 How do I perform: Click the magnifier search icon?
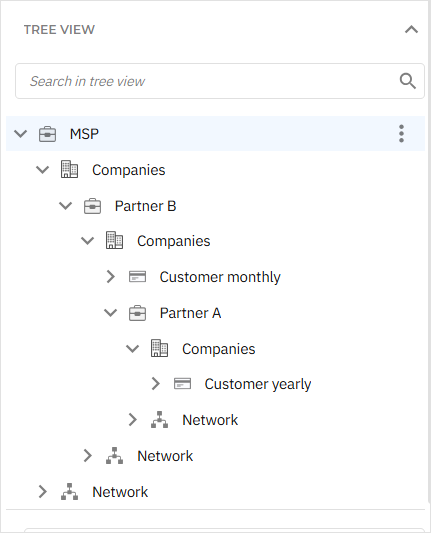tap(408, 81)
